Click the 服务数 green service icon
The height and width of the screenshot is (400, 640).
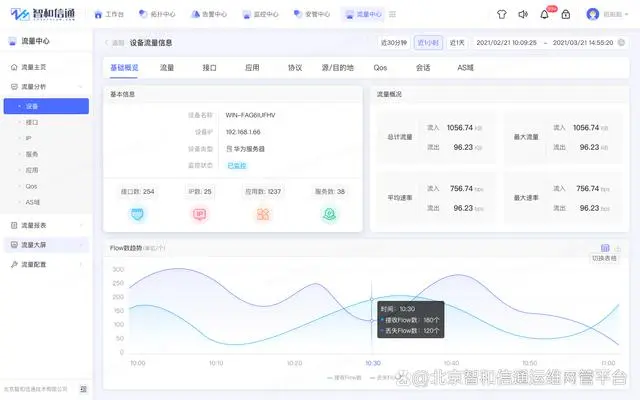click(329, 214)
